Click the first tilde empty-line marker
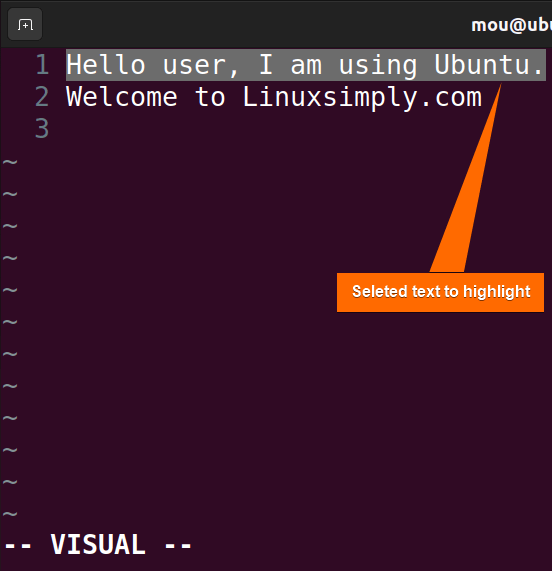The width and height of the screenshot is (552, 571). 10,161
